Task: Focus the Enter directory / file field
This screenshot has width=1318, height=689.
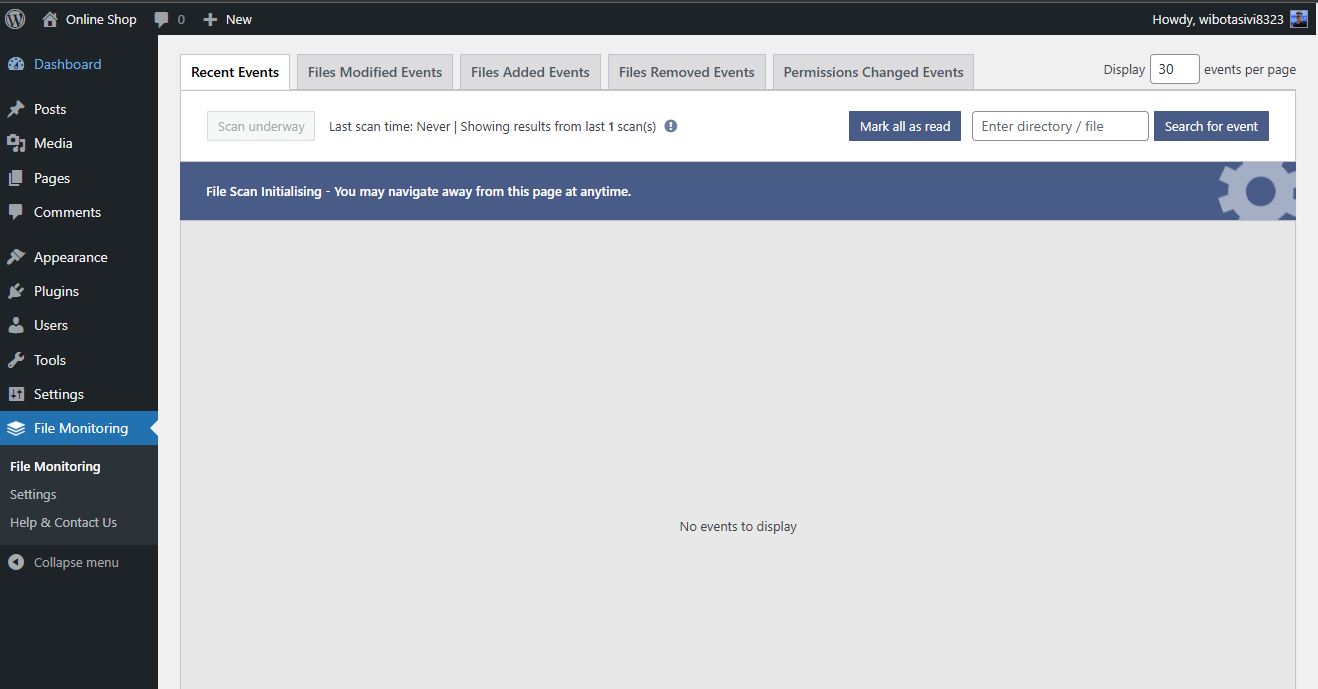Action: click(1060, 126)
